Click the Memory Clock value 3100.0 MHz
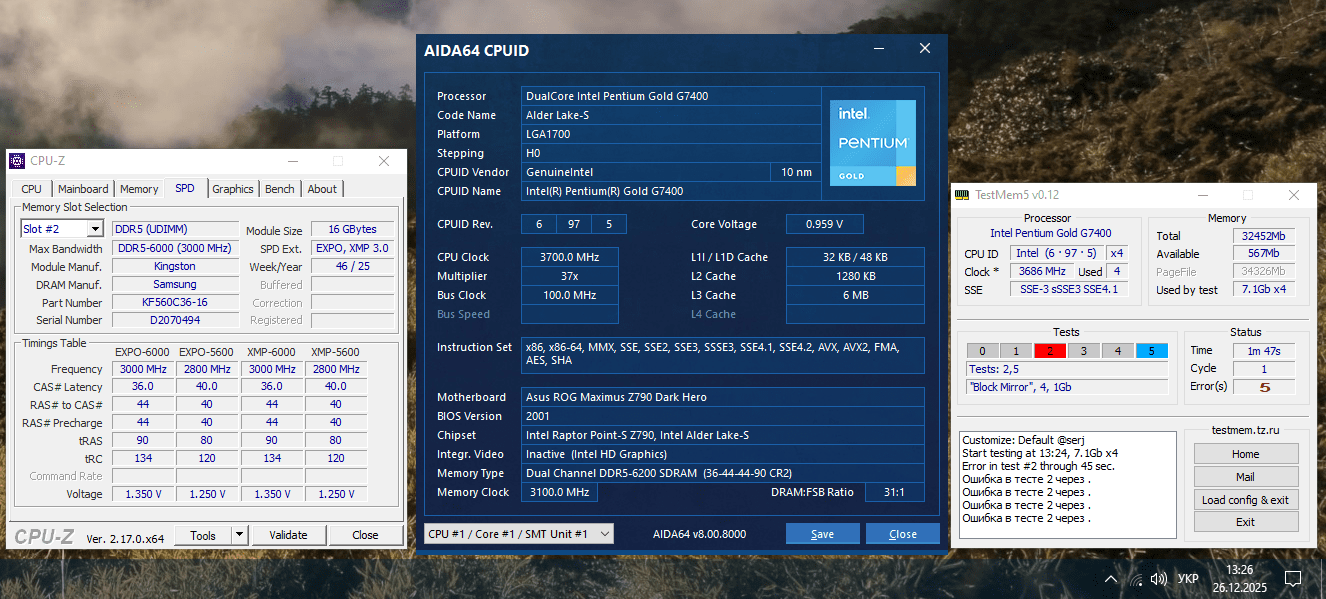Screen dimensions: 1326x599 (560, 492)
